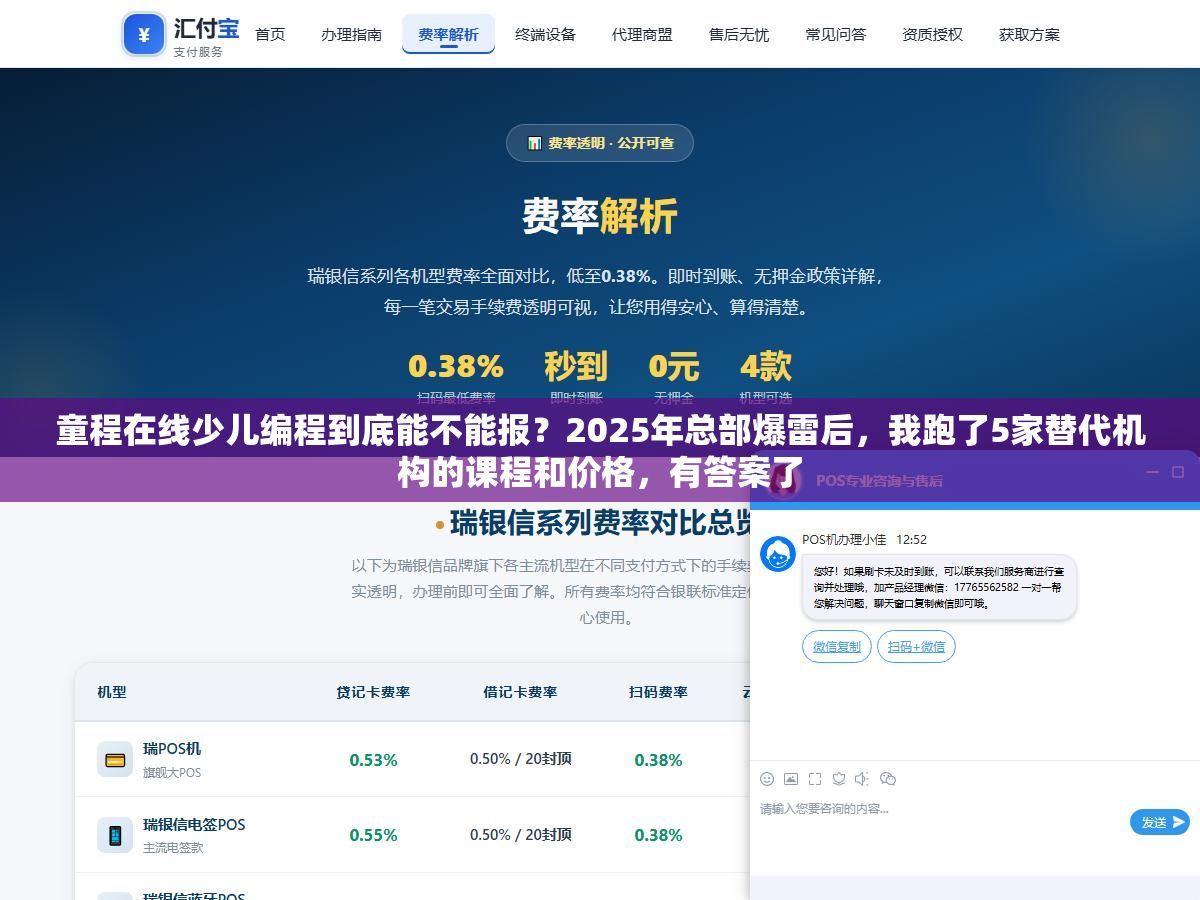The image size is (1200, 900).
Task: Insert an emoji in the chat
Action: click(767, 778)
